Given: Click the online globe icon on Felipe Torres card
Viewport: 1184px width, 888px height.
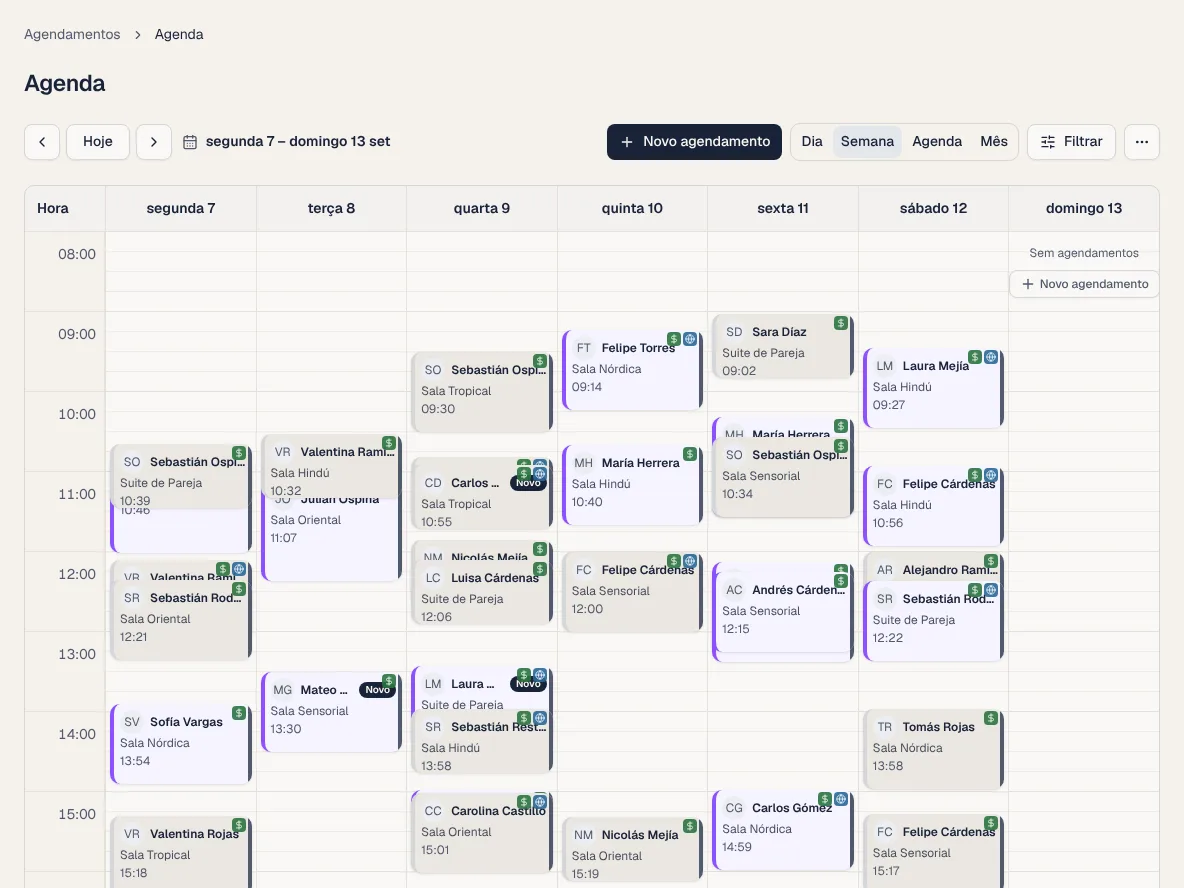Looking at the screenshot, I should coord(689,339).
